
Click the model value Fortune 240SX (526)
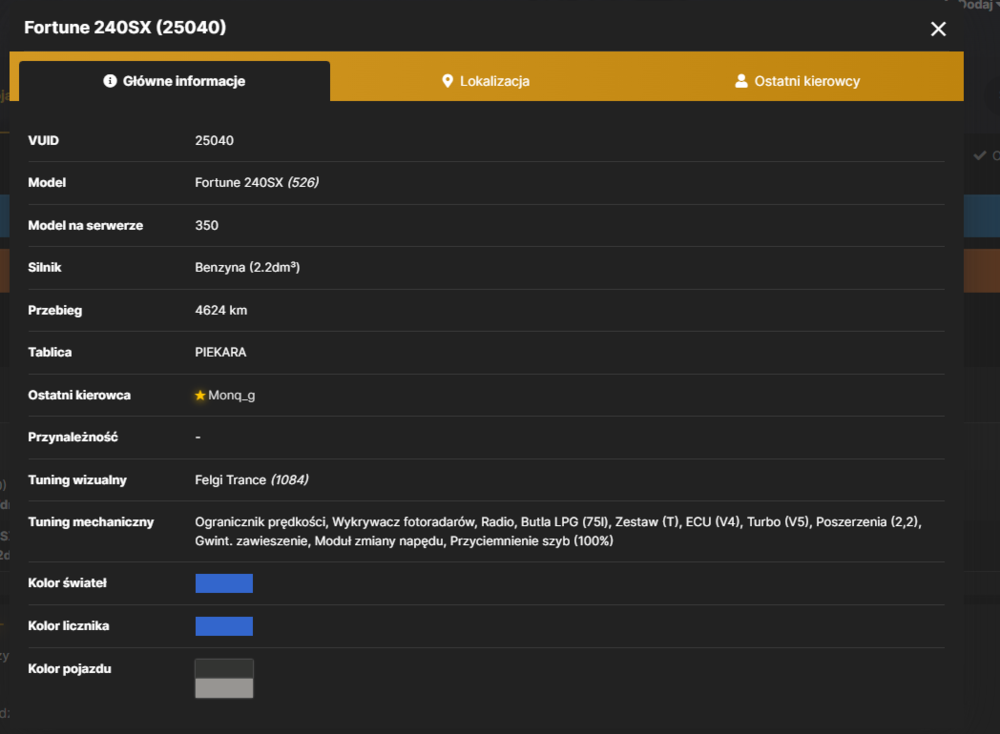pyautogui.click(x=256, y=182)
